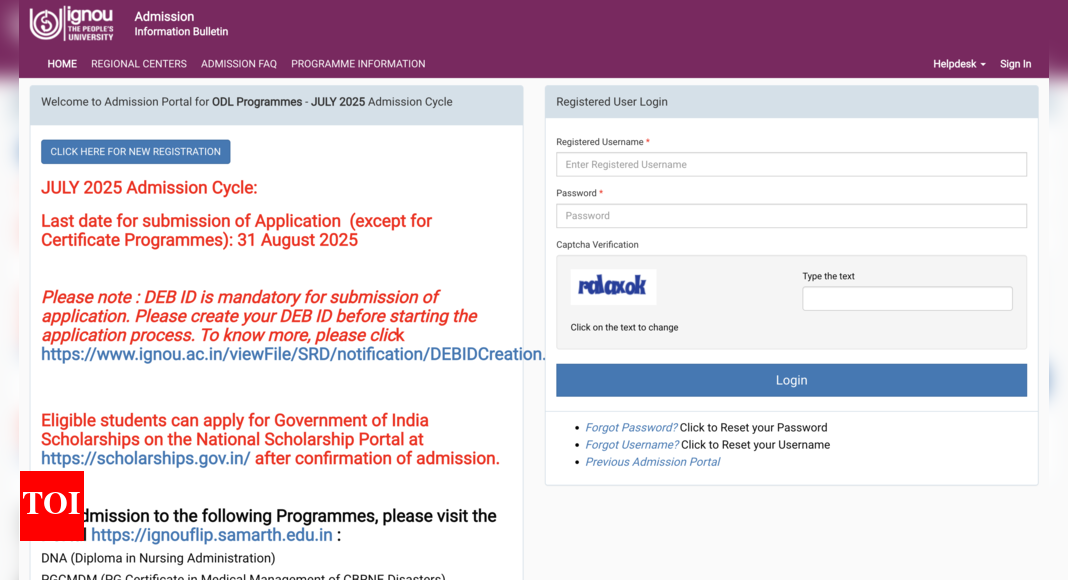Select Programme Information in the navigation bar
The image size is (1068, 580).
point(358,64)
